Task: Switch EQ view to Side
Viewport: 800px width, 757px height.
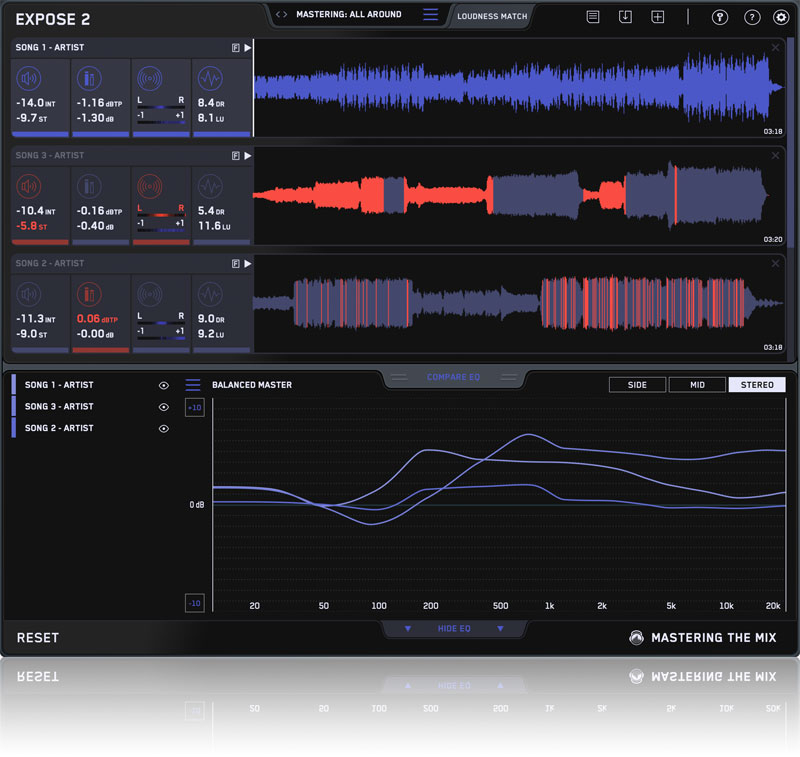Action: (x=637, y=385)
